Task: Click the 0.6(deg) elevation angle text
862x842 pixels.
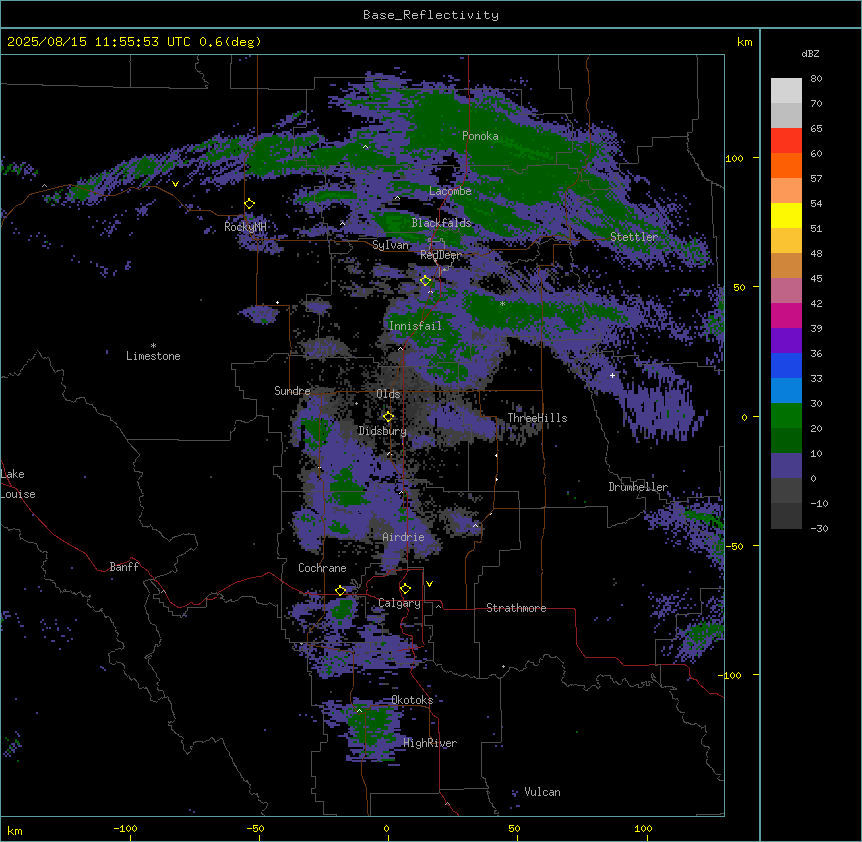Action: click(x=230, y=42)
